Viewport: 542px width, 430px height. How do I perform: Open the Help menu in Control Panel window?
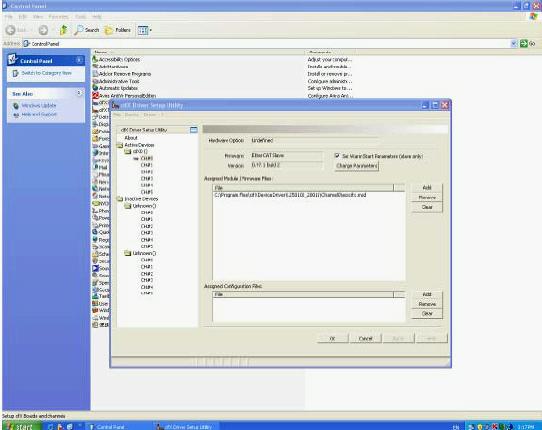pos(97,17)
